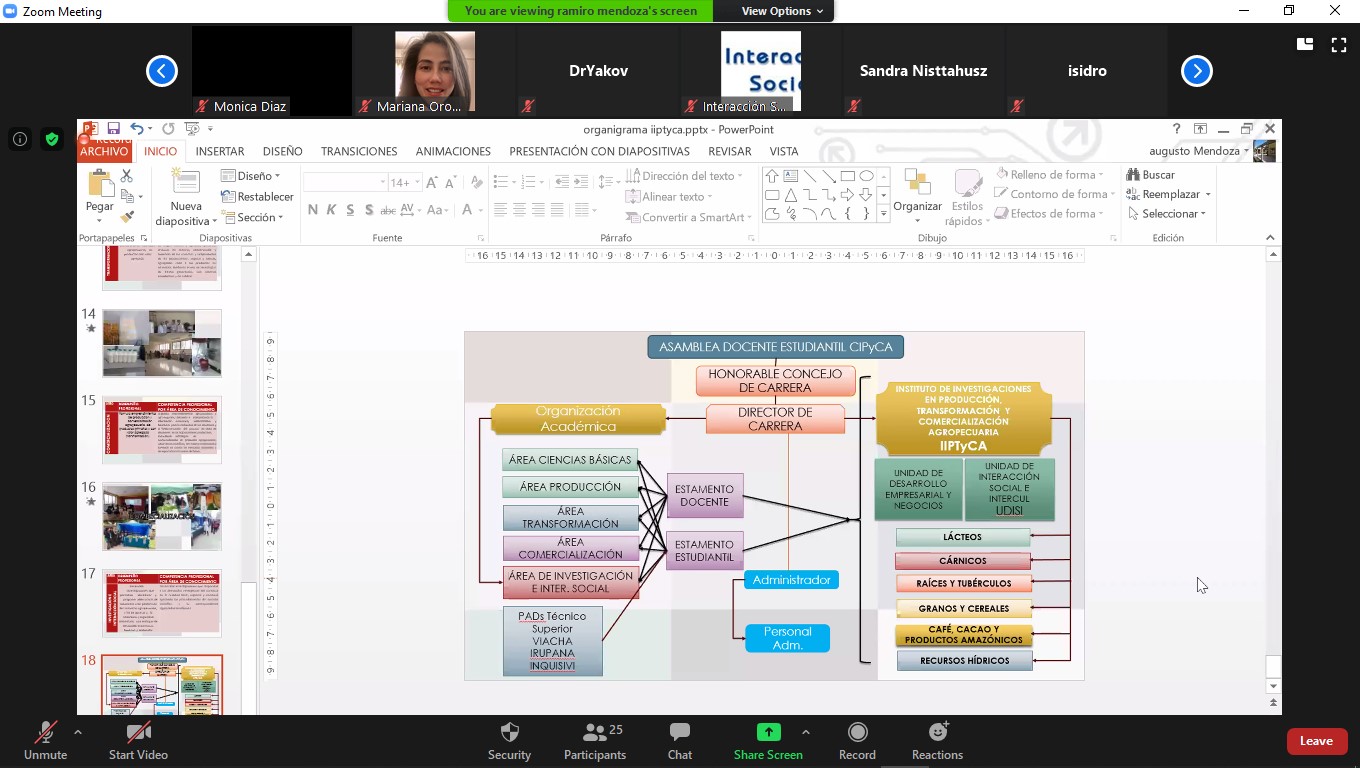Click the meeting information icon

19,140
